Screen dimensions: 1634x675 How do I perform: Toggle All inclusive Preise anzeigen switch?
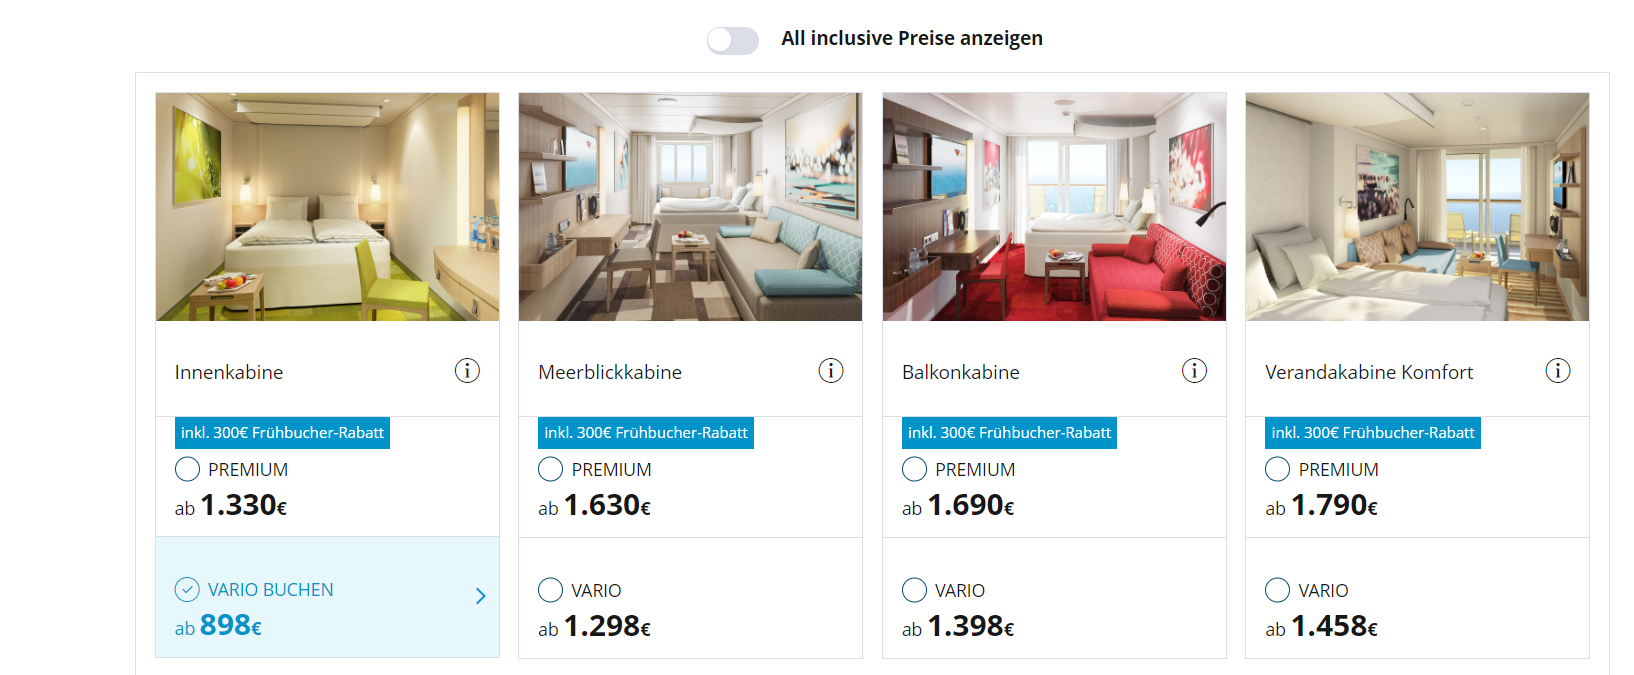[733, 40]
